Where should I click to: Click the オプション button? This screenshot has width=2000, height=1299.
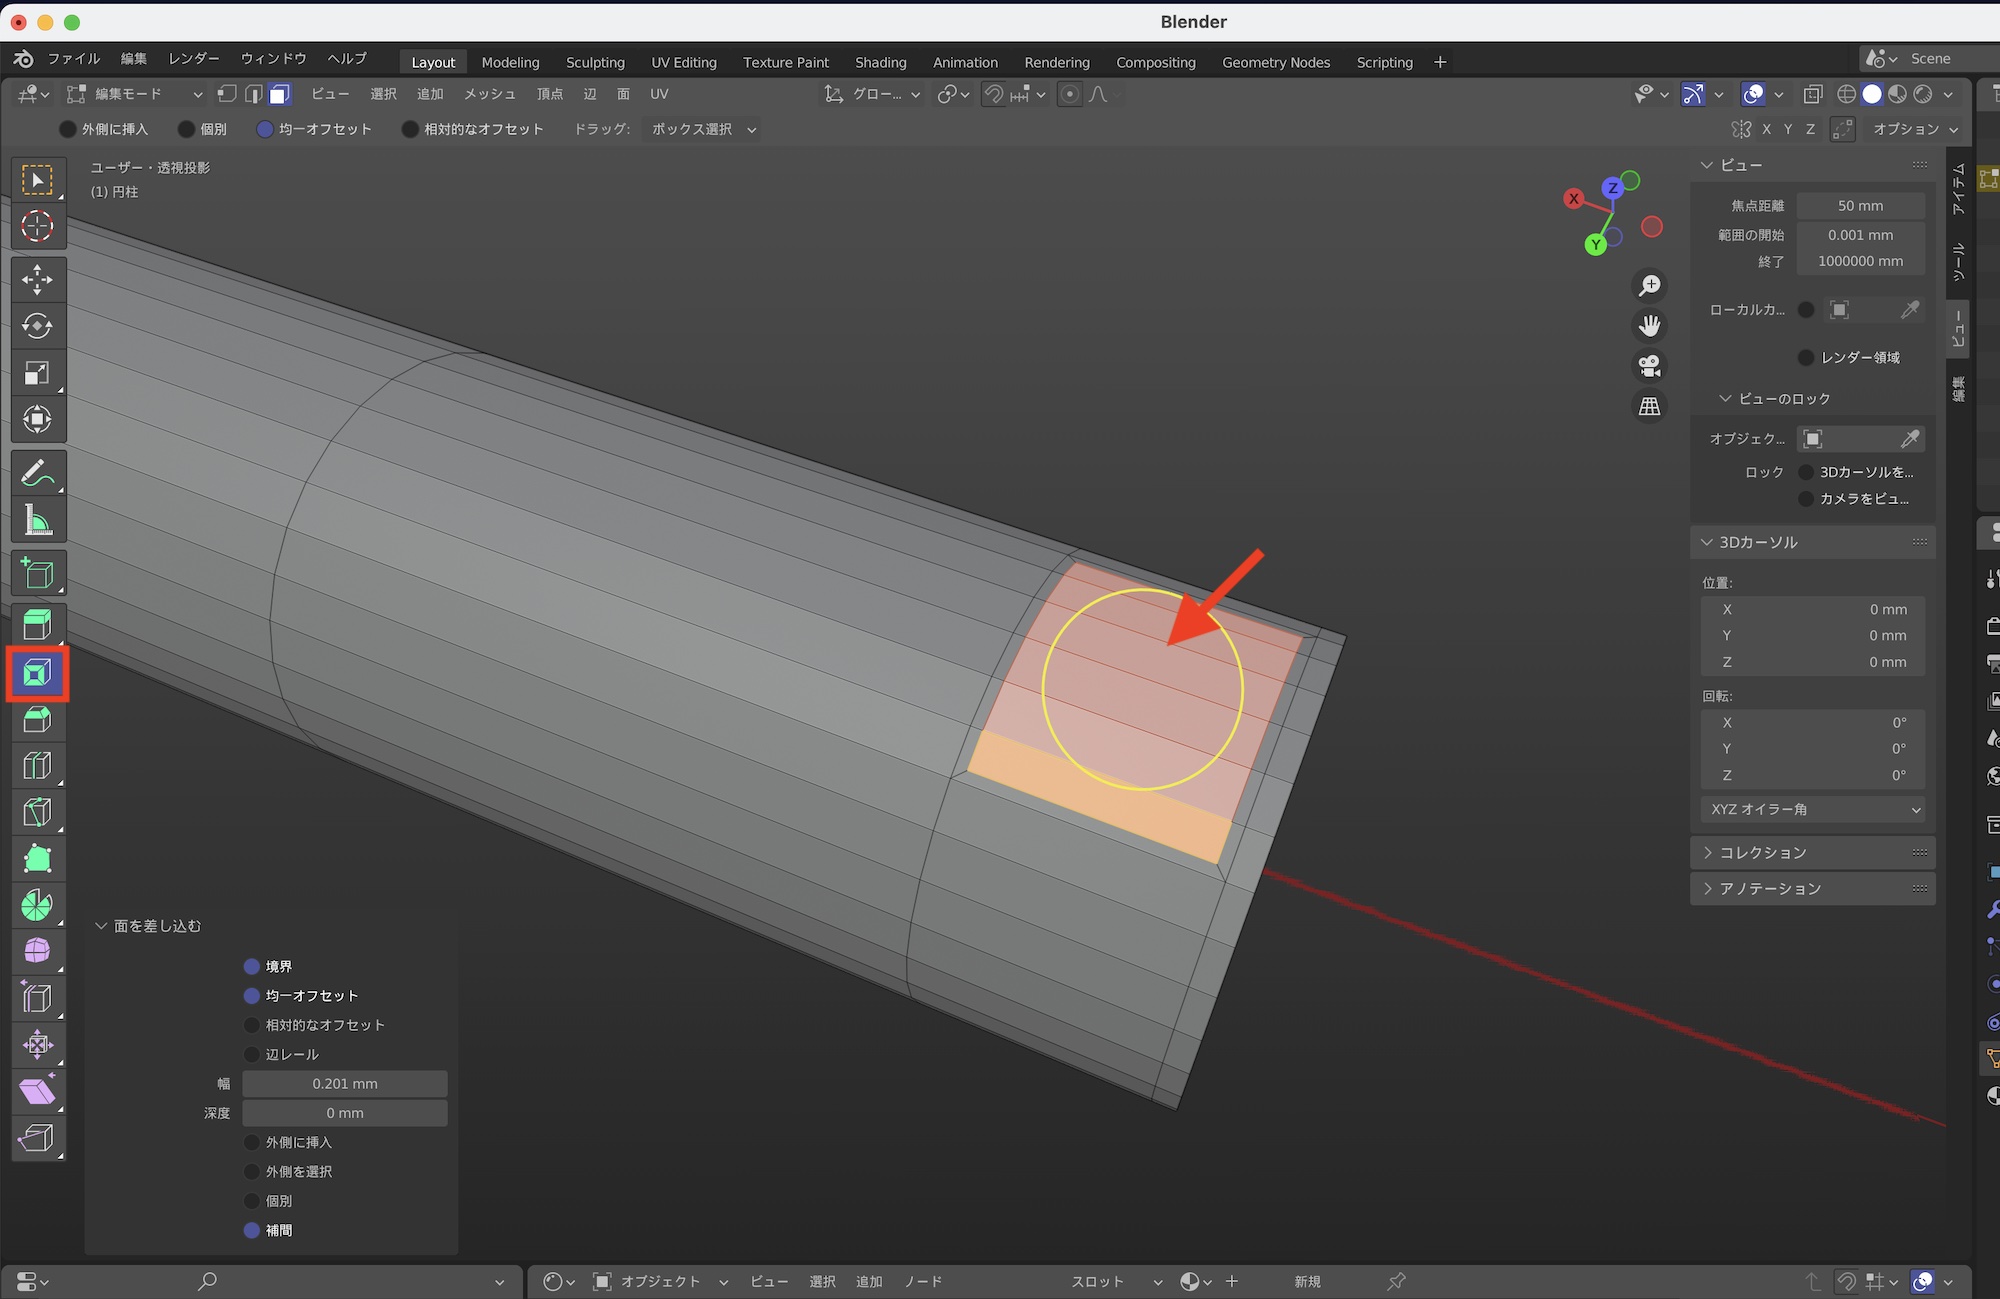[1914, 129]
